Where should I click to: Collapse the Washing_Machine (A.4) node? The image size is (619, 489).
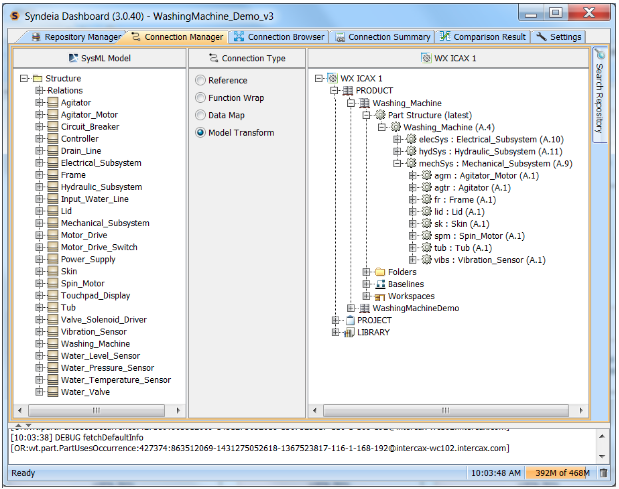pyautogui.click(x=382, y=127)
